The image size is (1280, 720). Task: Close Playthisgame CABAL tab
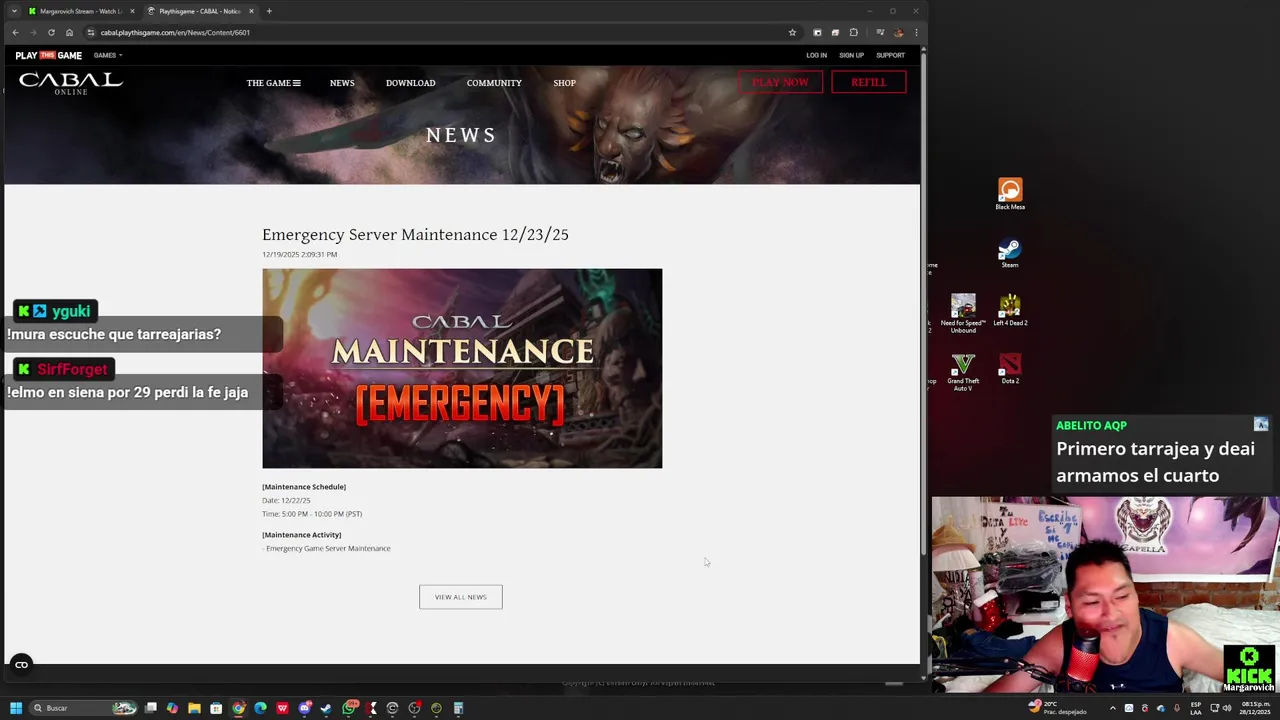click(x=251, y=11)
